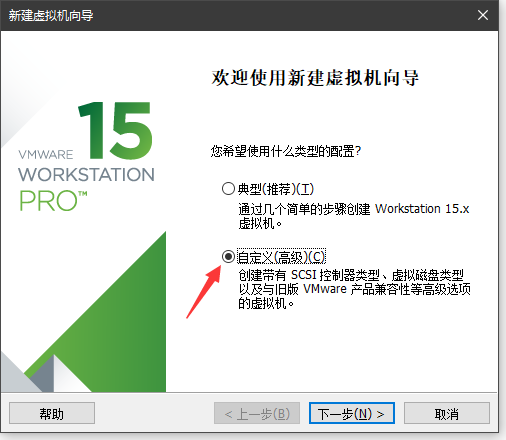Select the 自定义(高级) radio button
This screenshot has height=440, width=506.
[x=228, y=257]
